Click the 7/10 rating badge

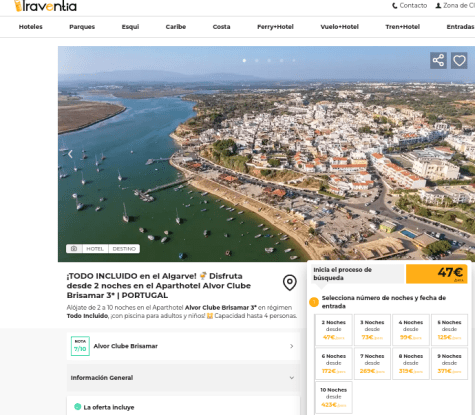click(x=80, y=346)
